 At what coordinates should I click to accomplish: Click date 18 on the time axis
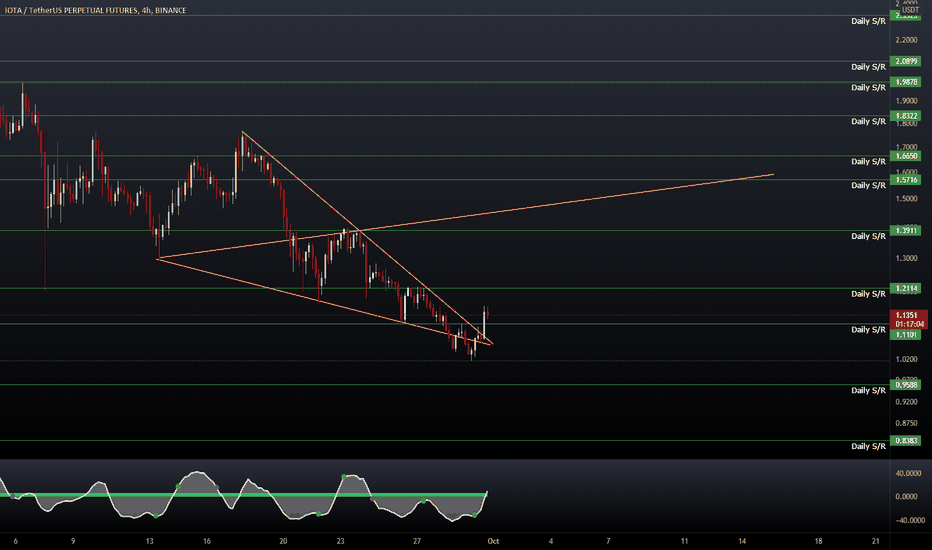818,541
